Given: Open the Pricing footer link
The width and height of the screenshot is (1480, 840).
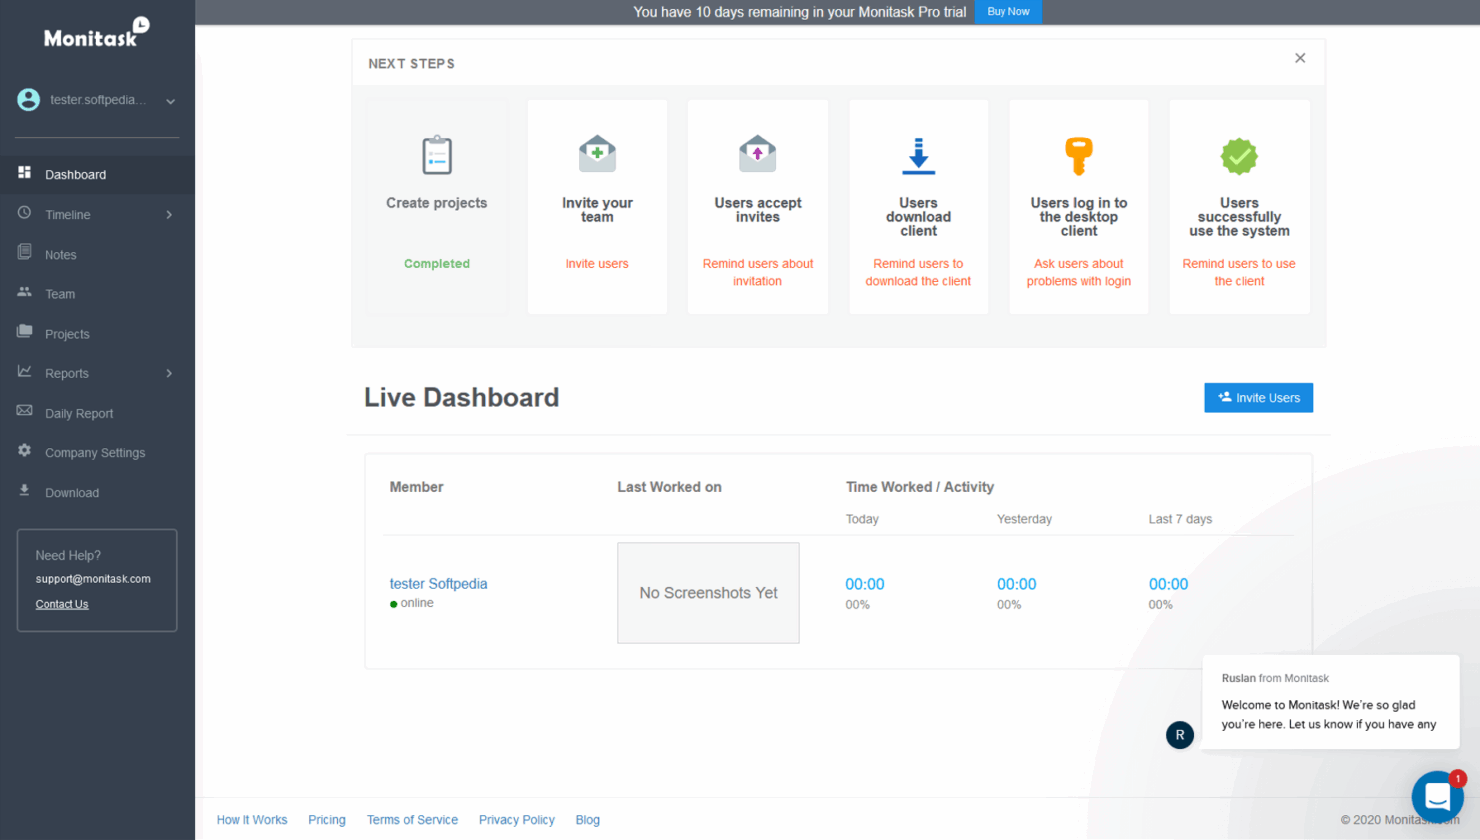Looking at the screenshot, I should 327,820.
